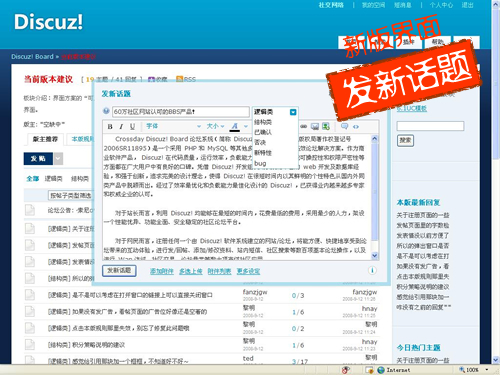The image size is (500, 375).
Task: Open thread 是不是可以考虑在打开窗口的链接上可以直接关闭窗口
Action: point(142,295)
